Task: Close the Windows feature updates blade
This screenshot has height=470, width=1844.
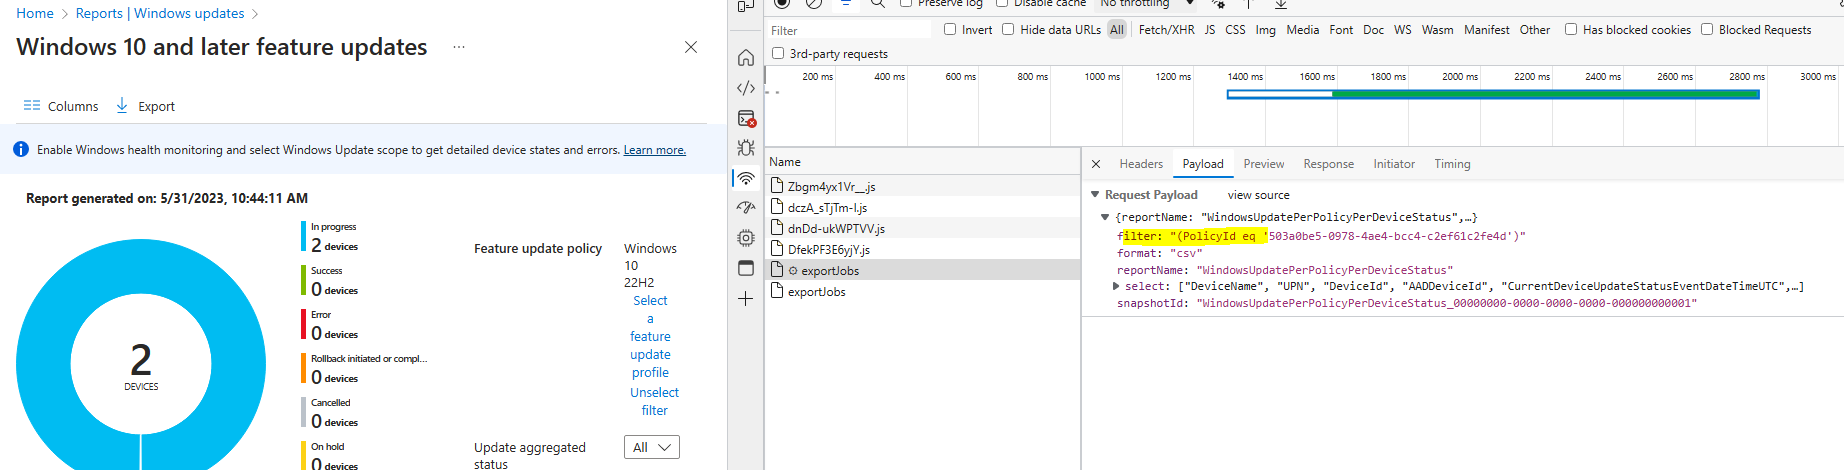Action: coord(691,47)
